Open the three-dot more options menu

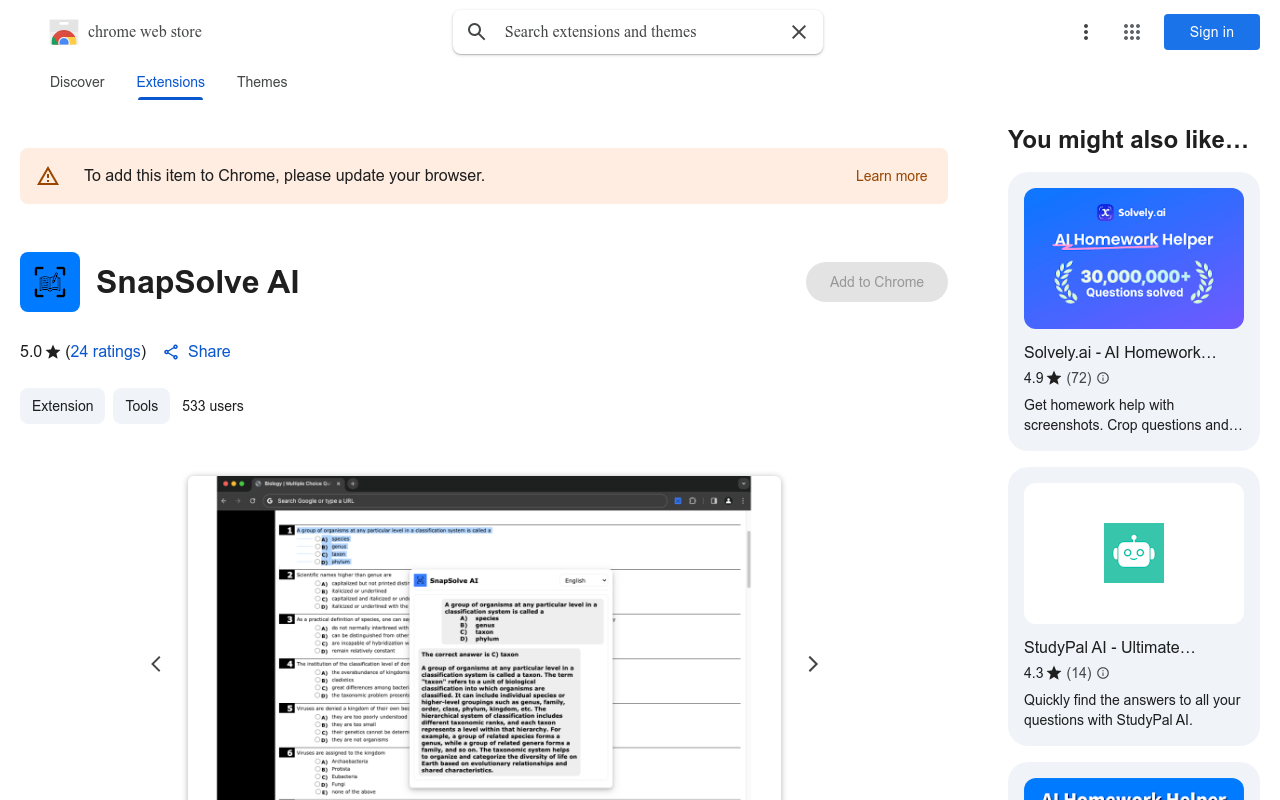coord(1086,32)
